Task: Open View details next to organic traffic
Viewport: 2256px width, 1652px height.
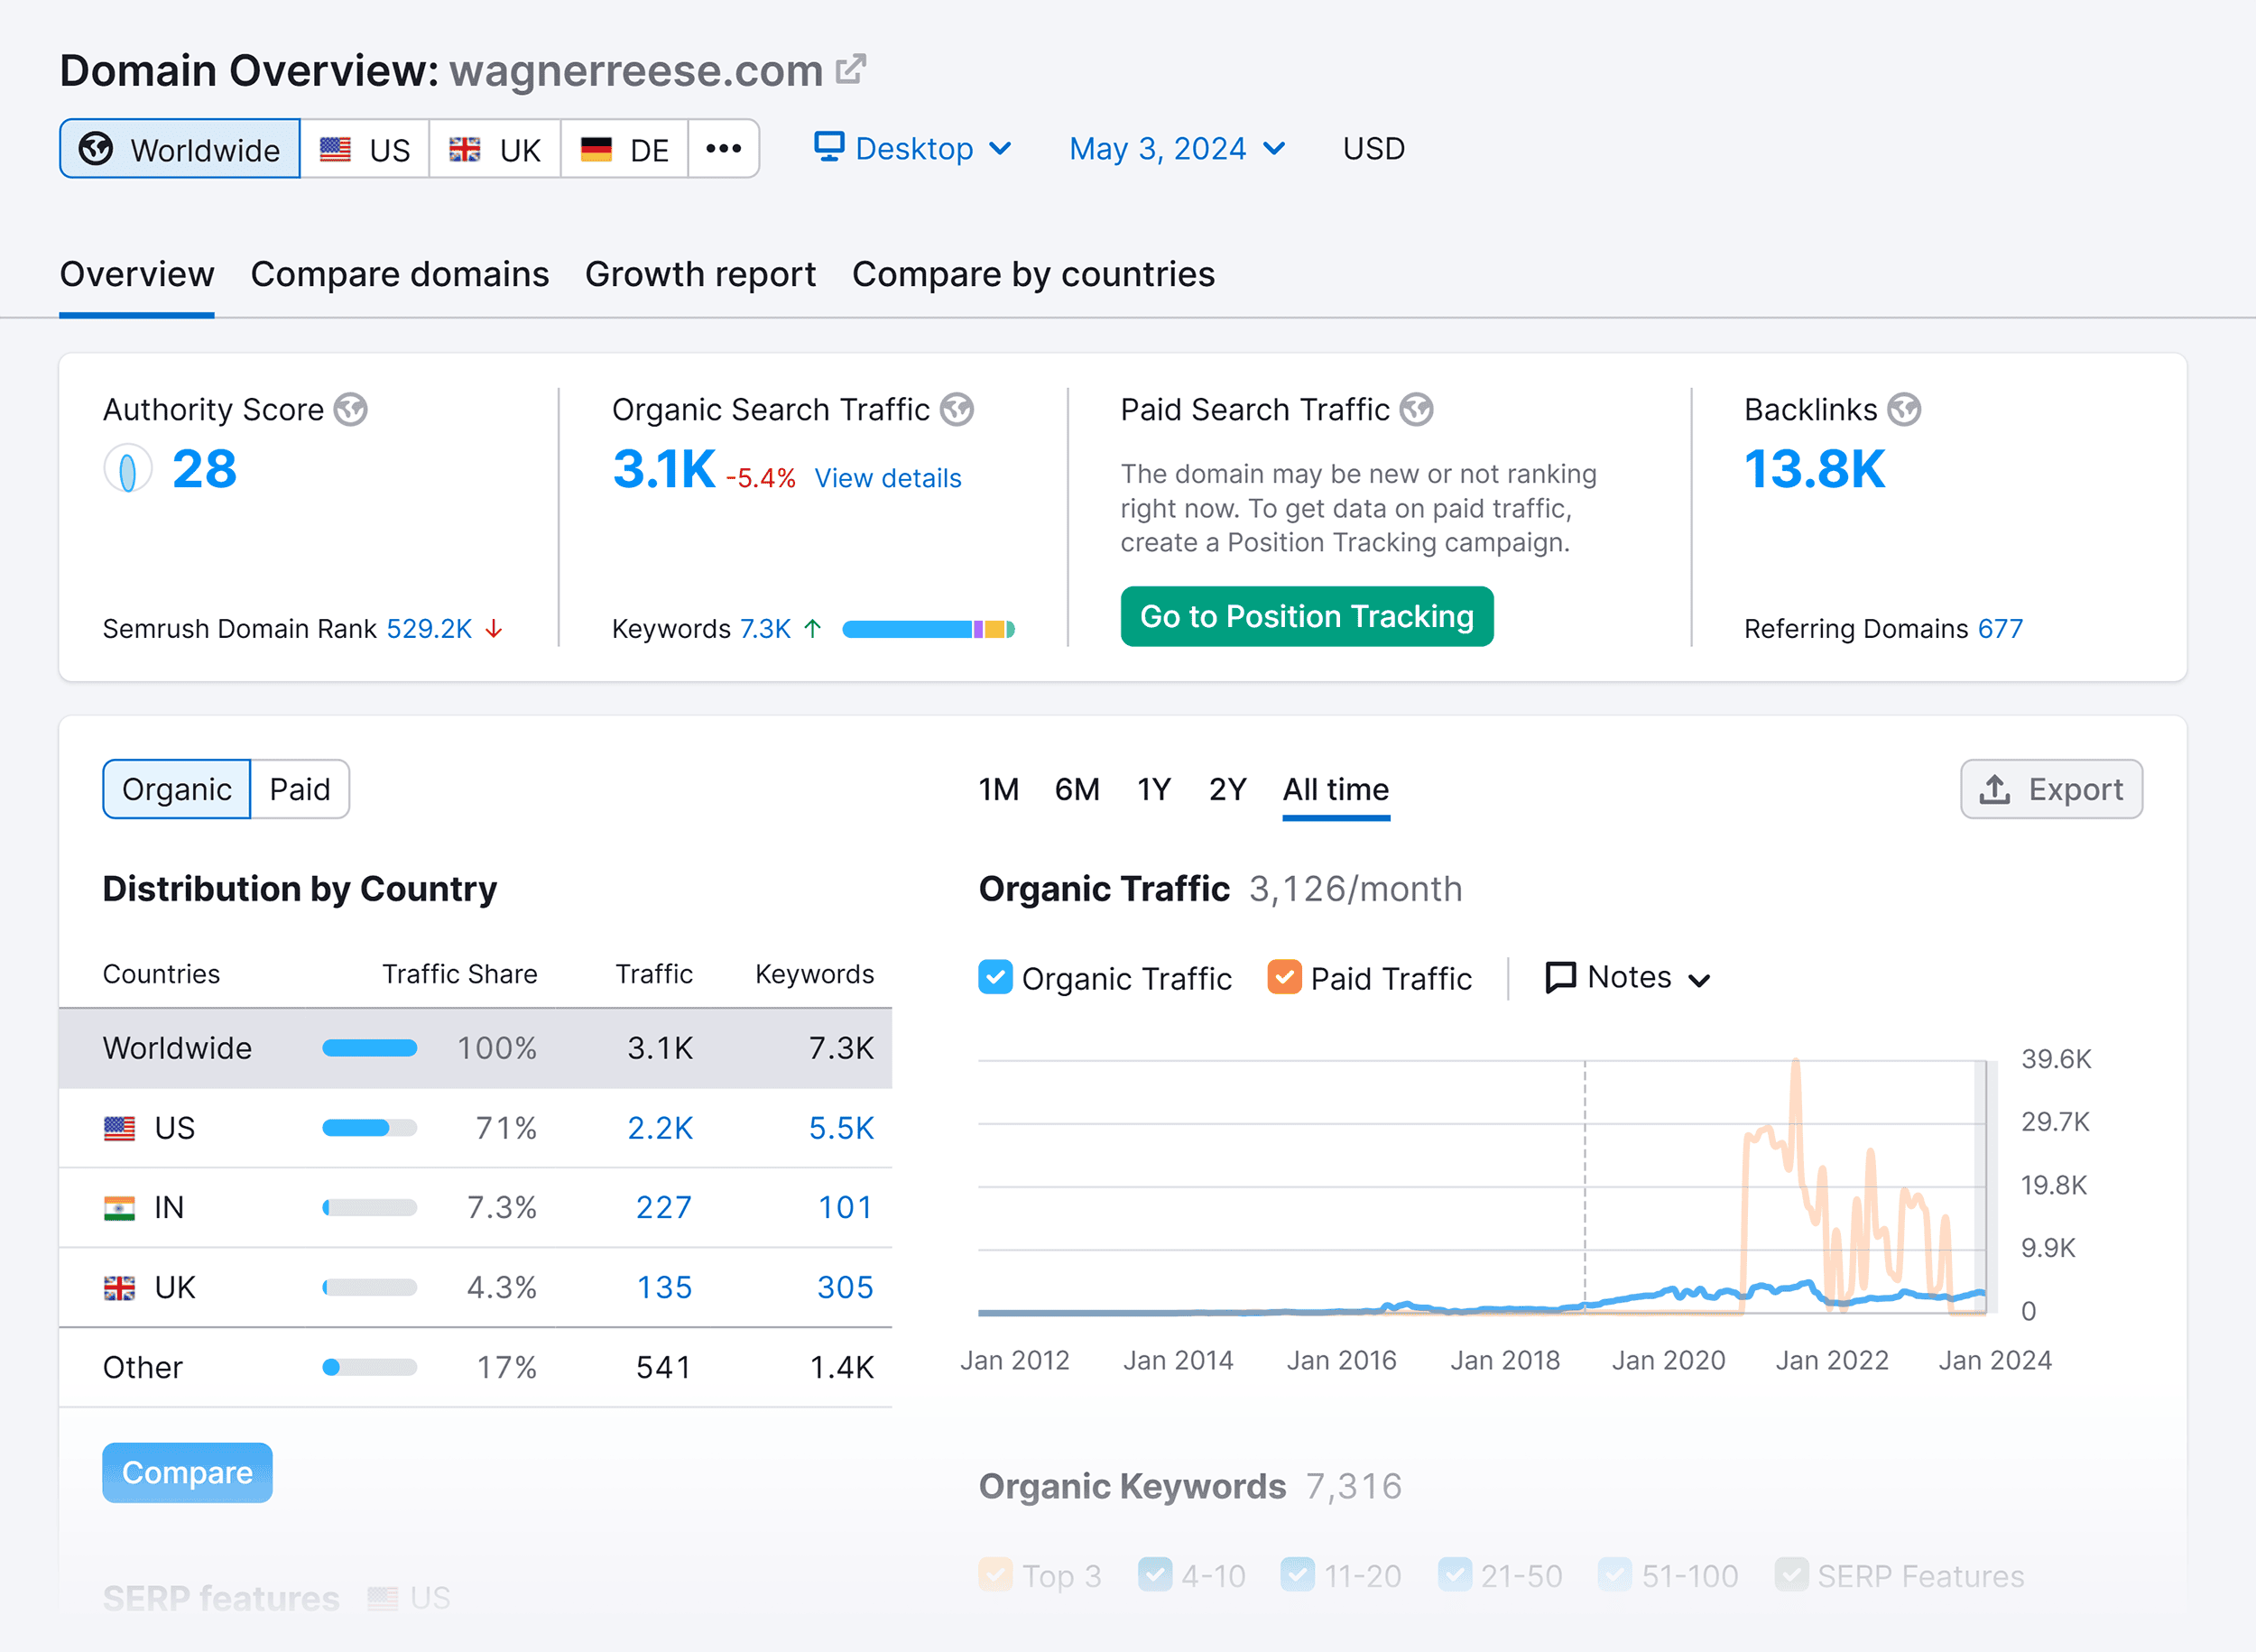Action: [x=888, y=478]
